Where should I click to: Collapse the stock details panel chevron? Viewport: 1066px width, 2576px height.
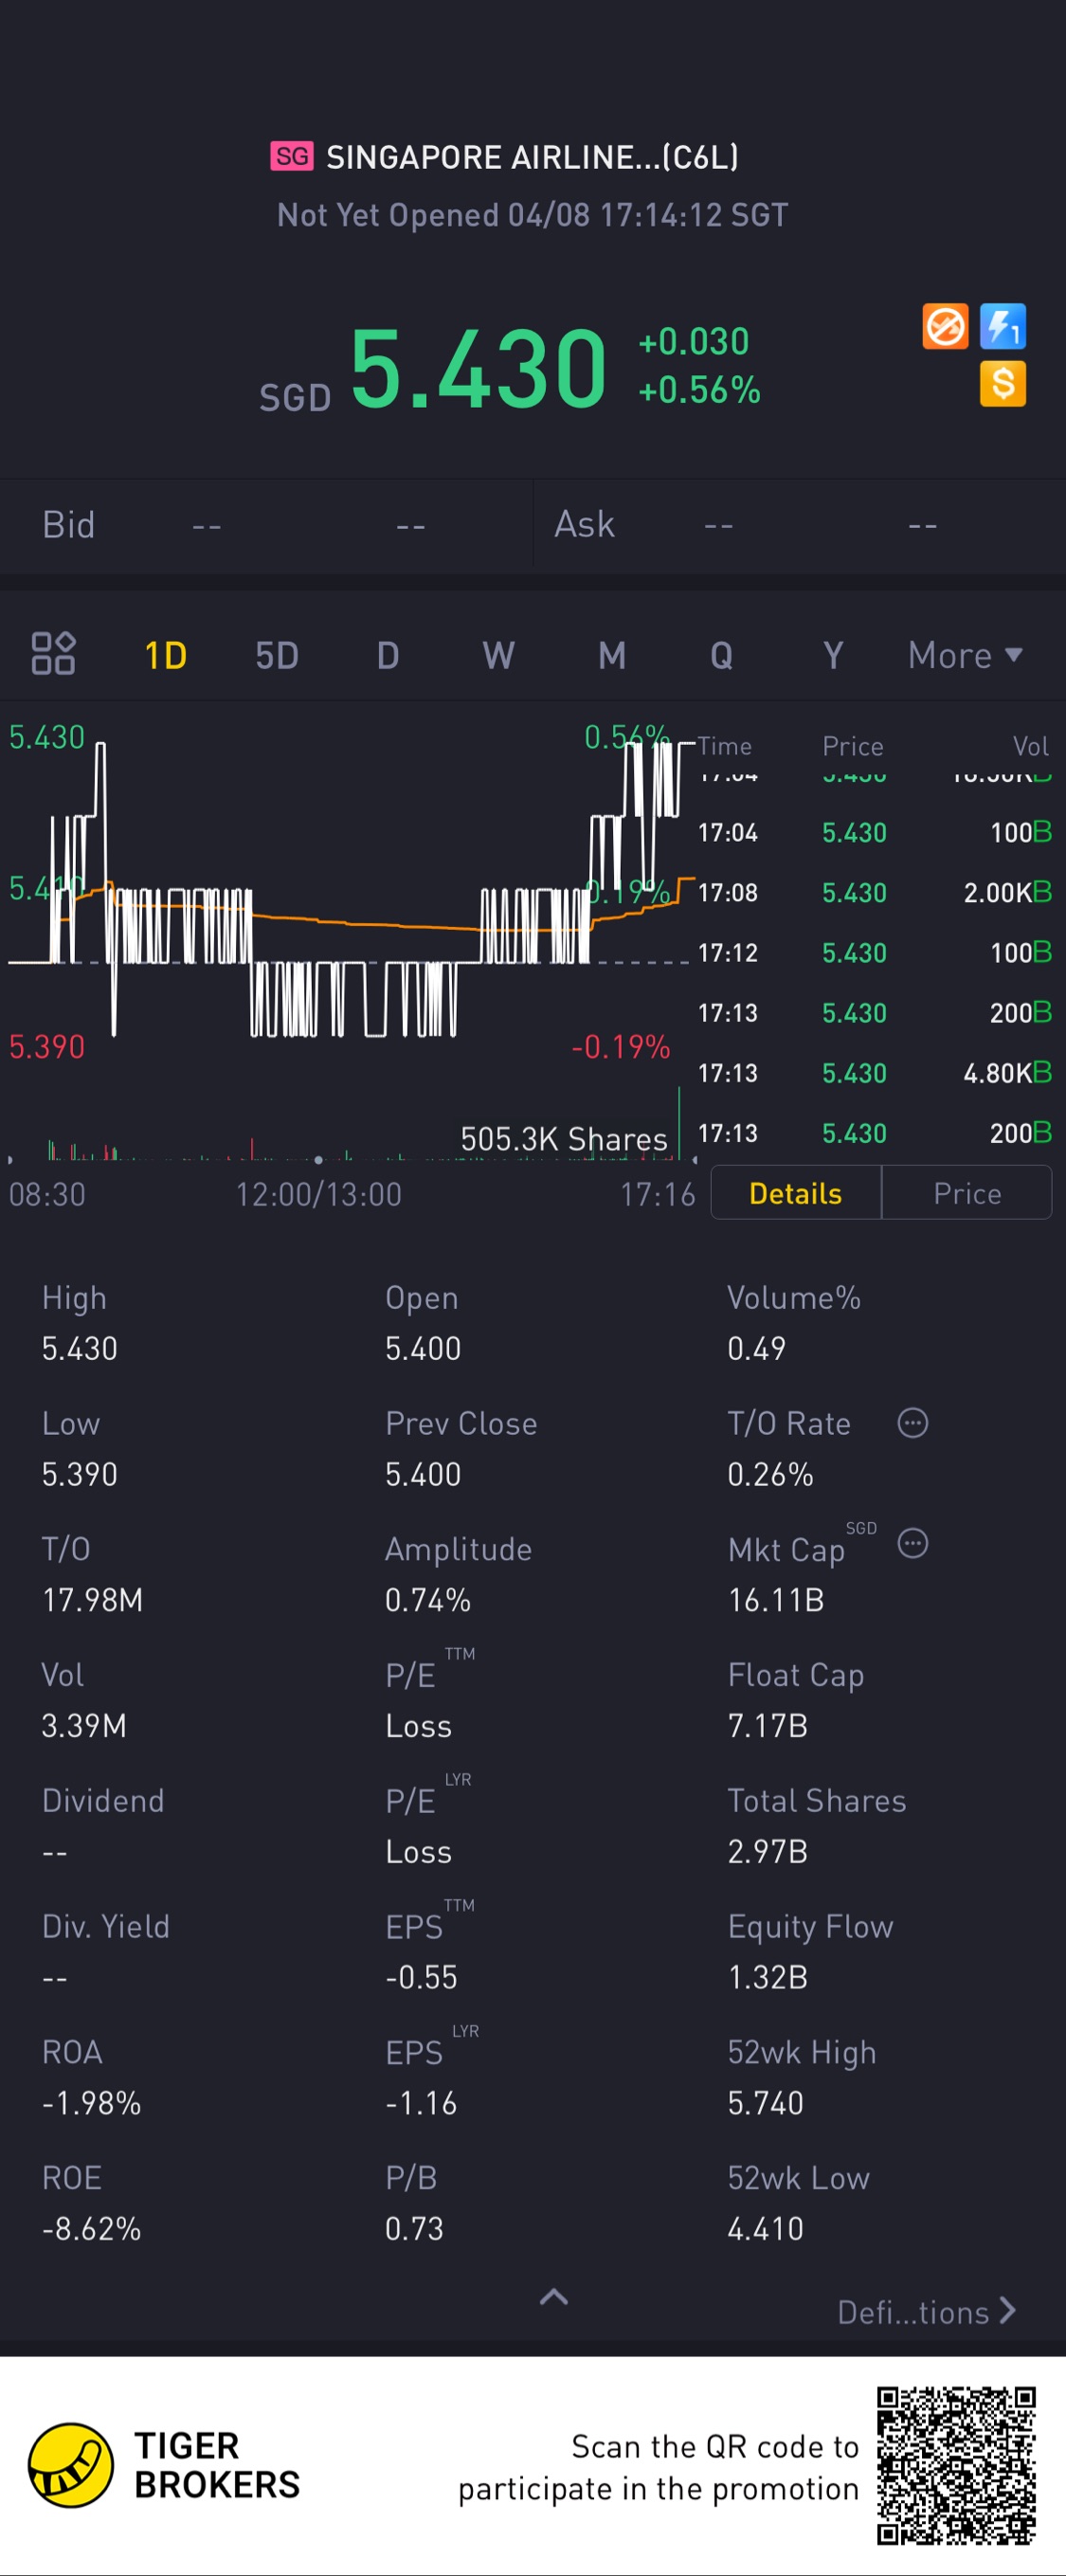554,2297
